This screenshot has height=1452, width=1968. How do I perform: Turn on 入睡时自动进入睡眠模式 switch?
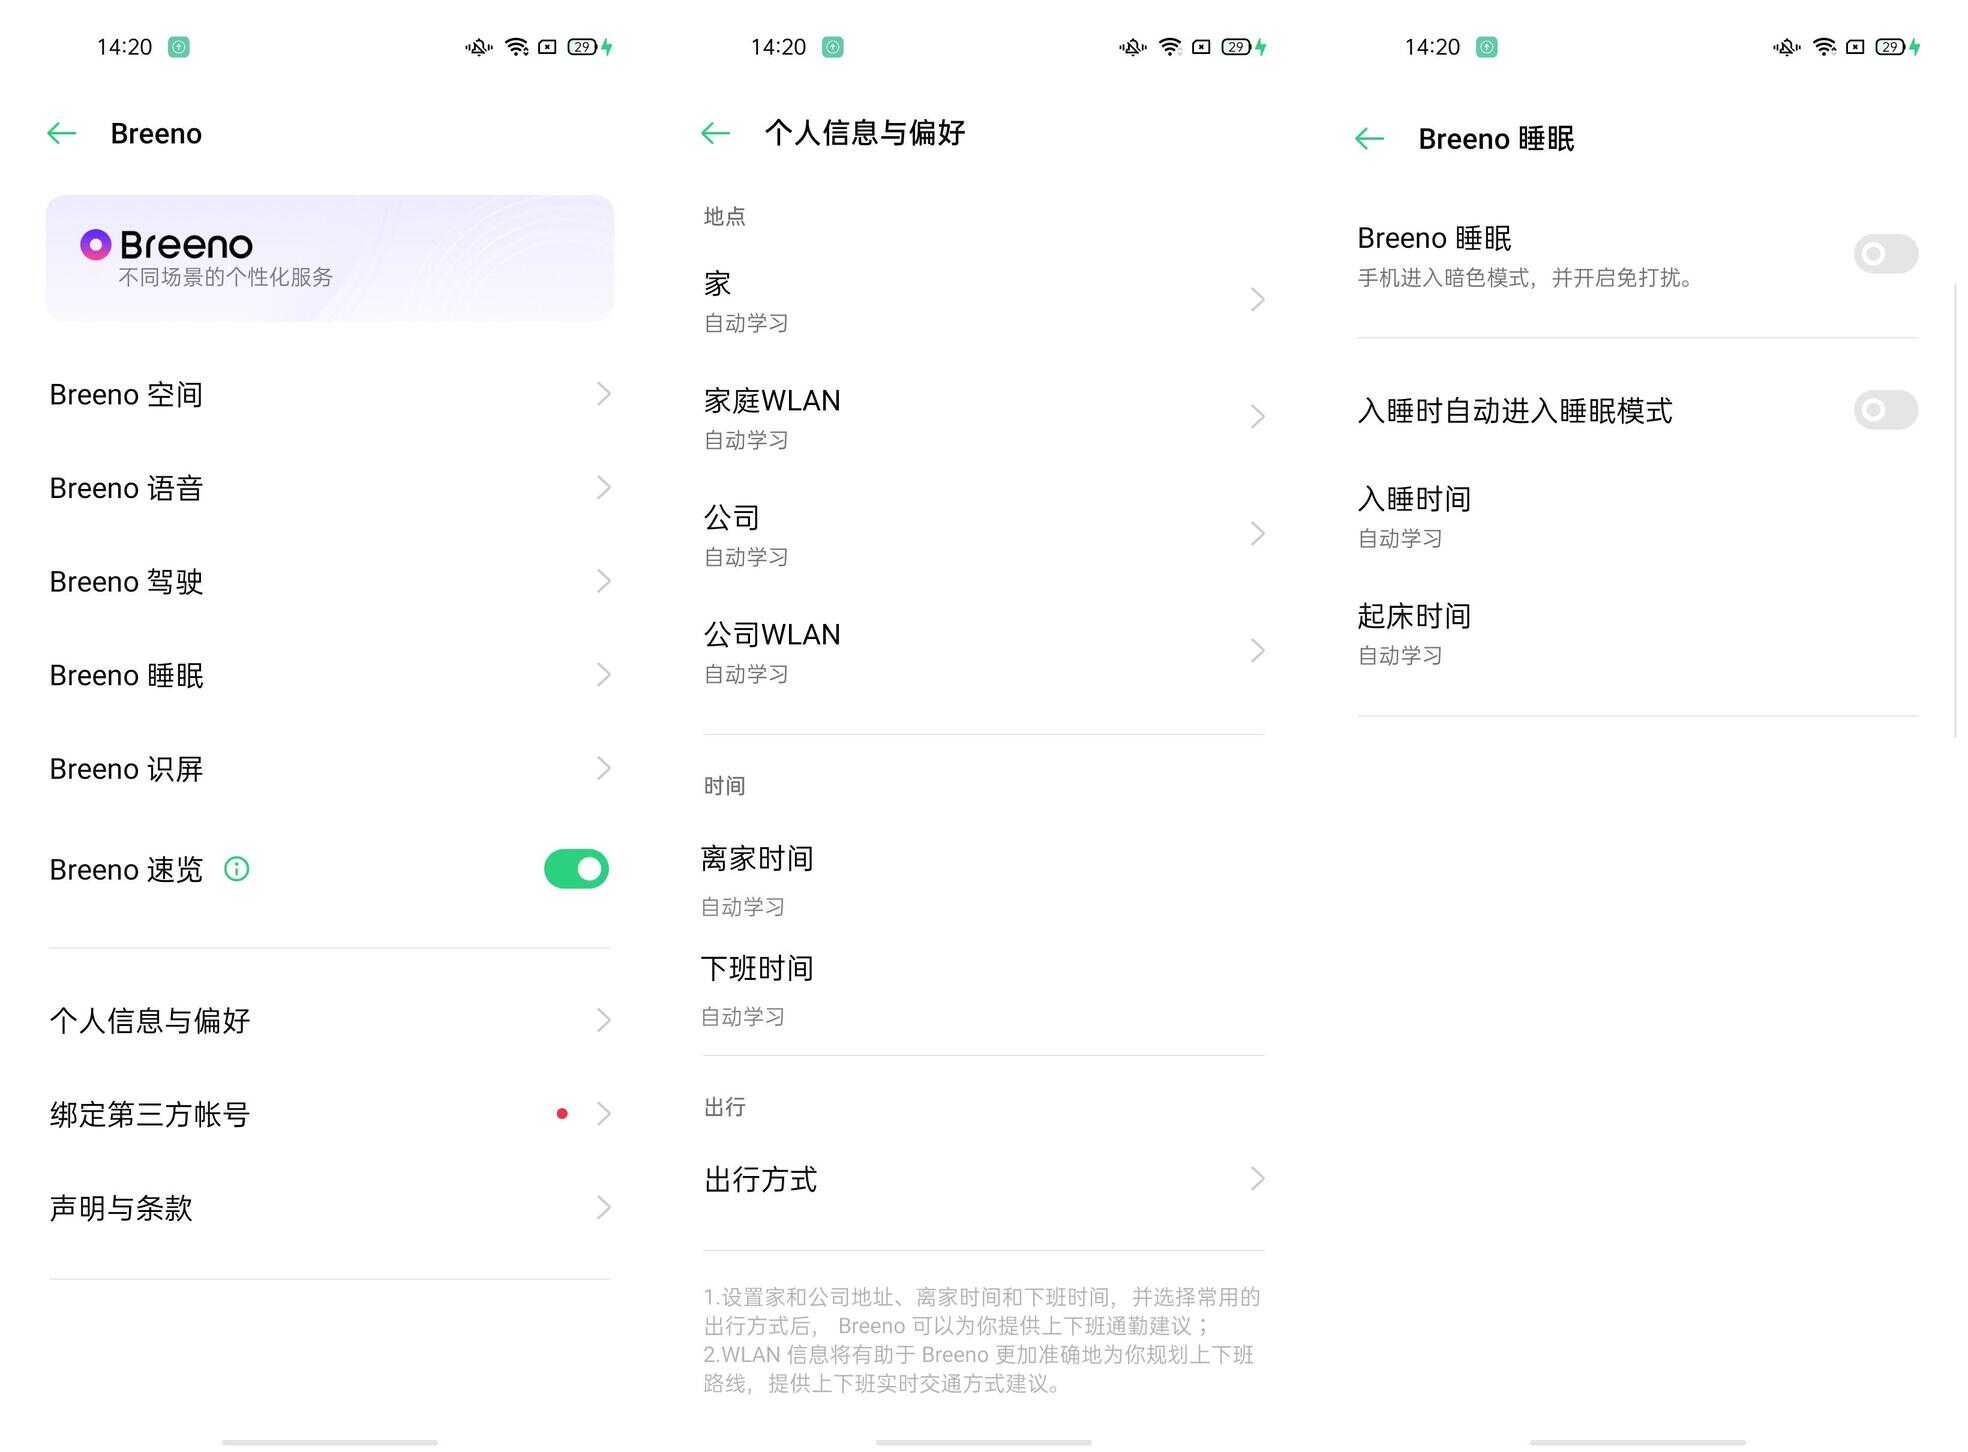[1885, 410]
